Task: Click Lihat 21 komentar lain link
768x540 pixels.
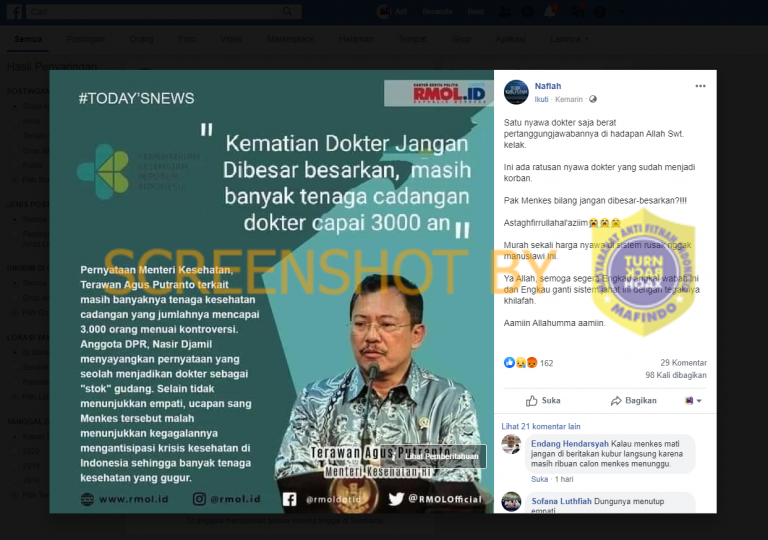Action: click(541, 426)
